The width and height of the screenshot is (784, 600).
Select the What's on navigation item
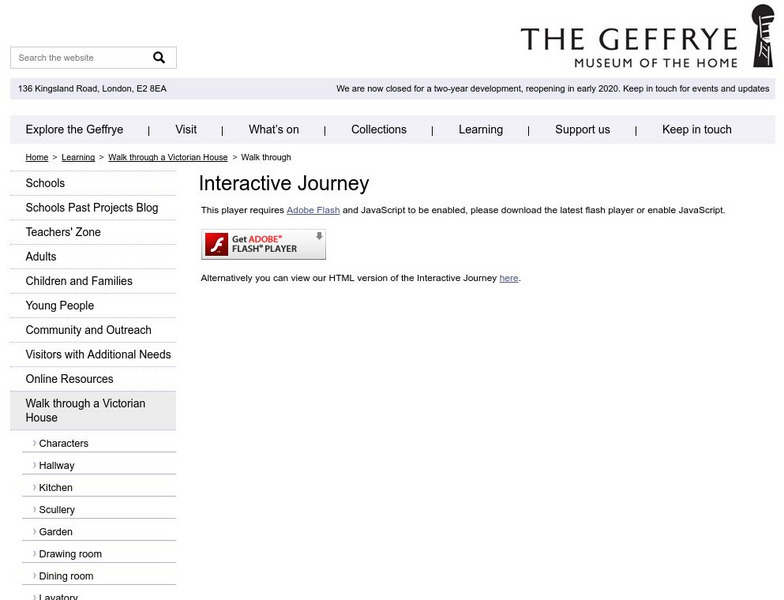pyautogui.click(x=274, y=130)
